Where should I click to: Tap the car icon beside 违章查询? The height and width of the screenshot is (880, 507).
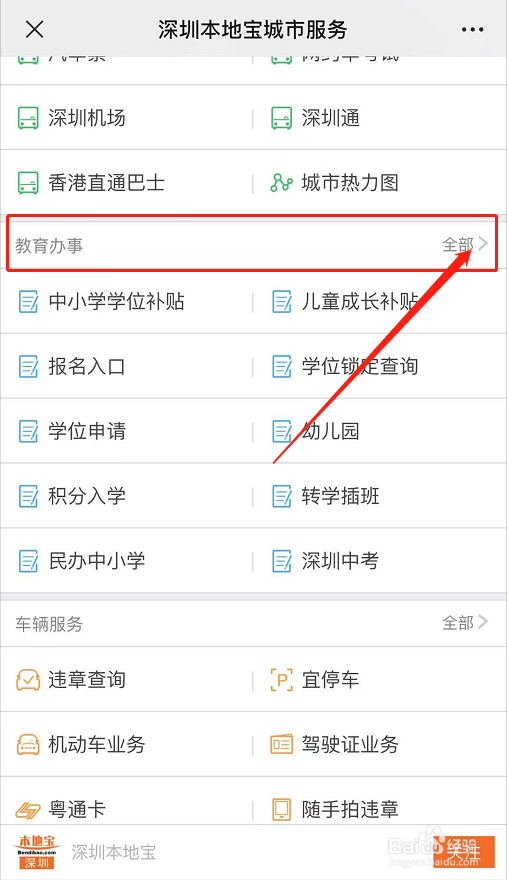click(x=28, y=680)
